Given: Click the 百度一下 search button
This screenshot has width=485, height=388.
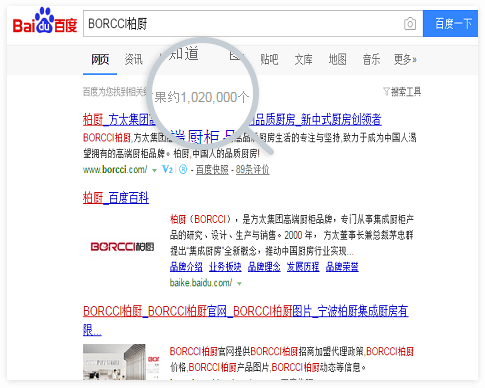Looking at the screenshot, I should coord(450,23).
